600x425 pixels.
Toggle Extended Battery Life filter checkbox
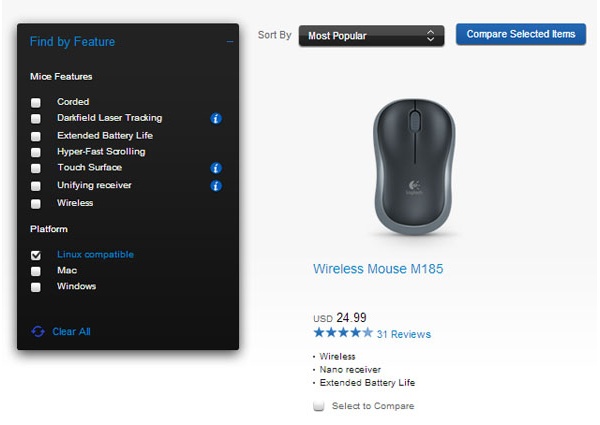36,136
